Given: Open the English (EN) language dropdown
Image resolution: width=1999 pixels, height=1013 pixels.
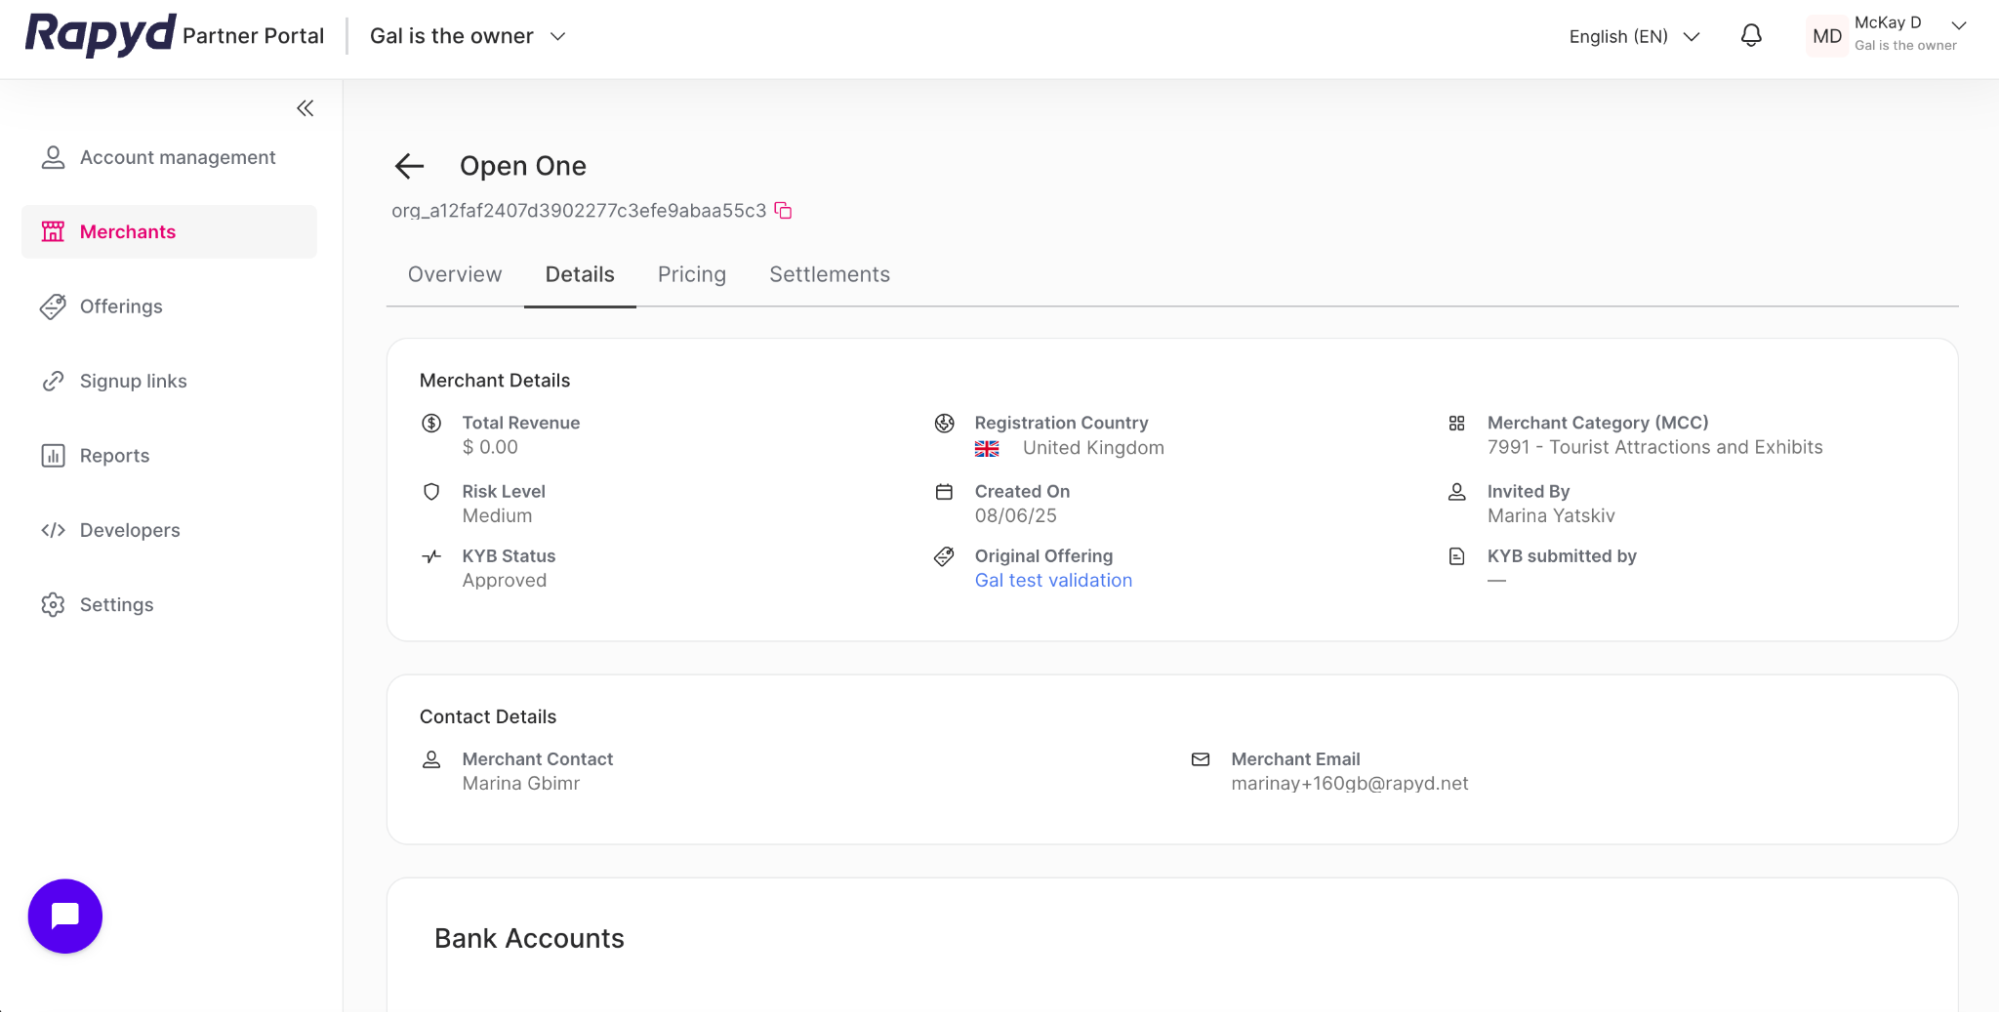Looking at the screenshot, I should [x=1633, y=36].
